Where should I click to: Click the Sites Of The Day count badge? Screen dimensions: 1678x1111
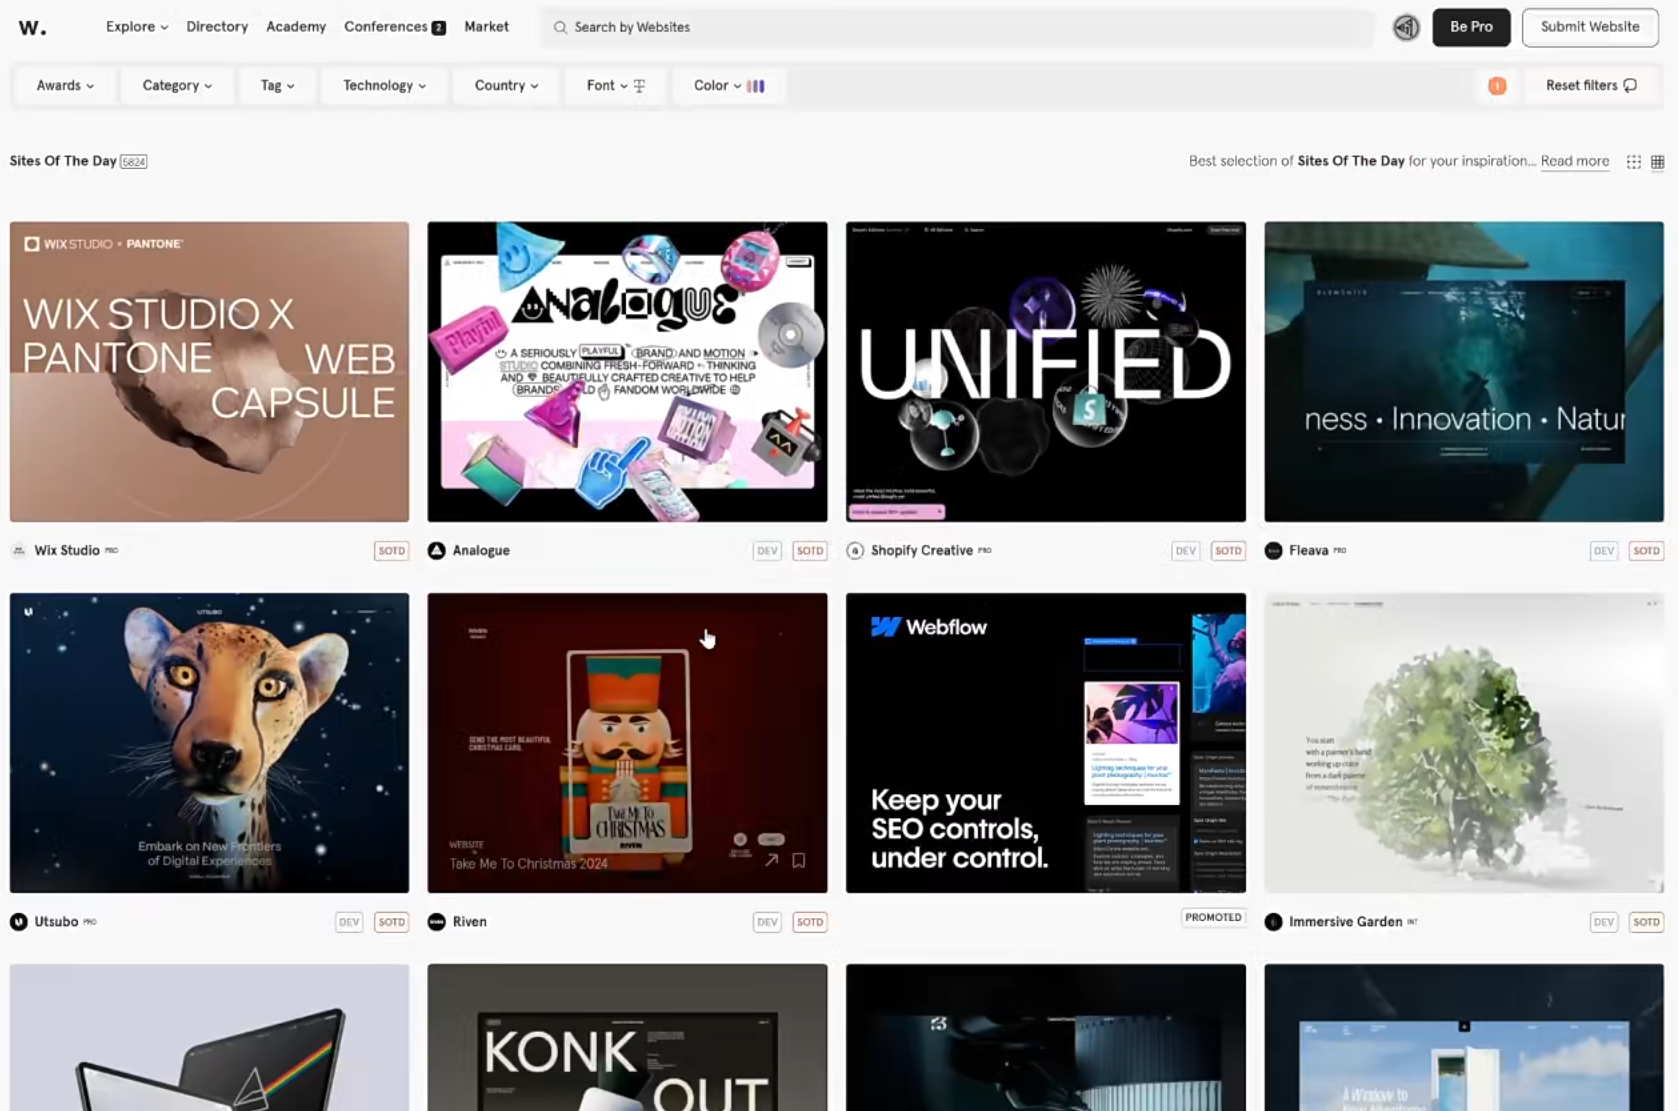pos(134,162)
